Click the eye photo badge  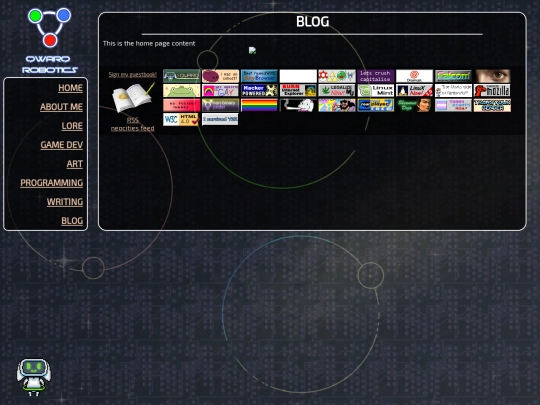click(x=492, y=76)
